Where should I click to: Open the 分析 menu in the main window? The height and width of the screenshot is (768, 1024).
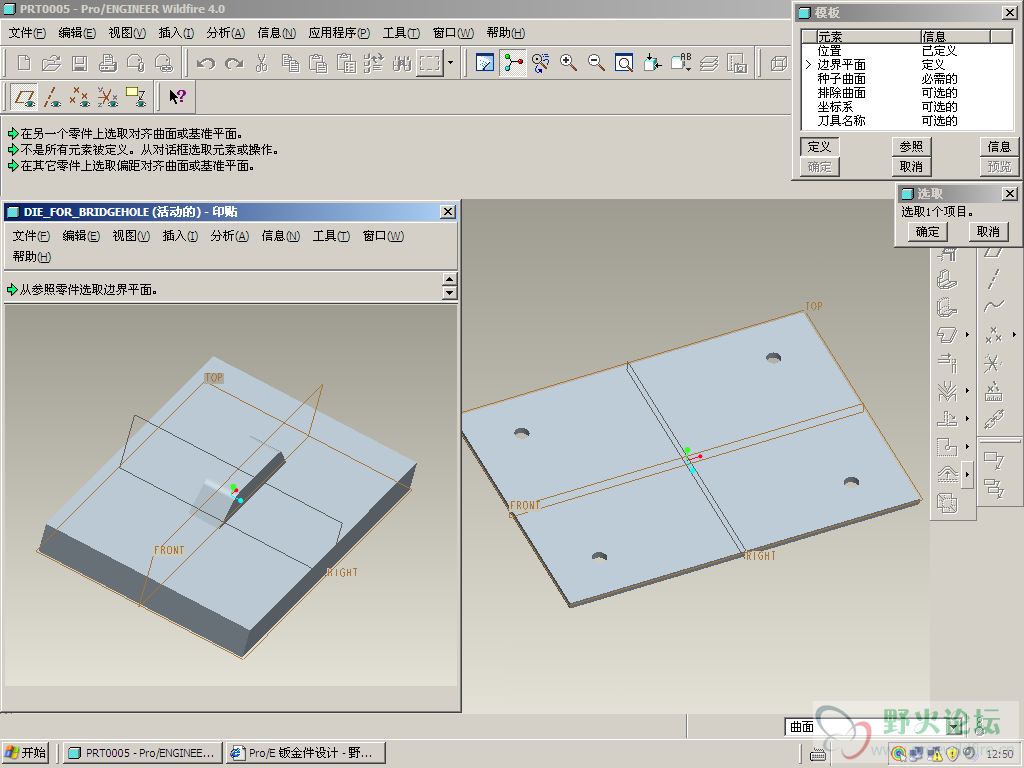tap(225, 33)
